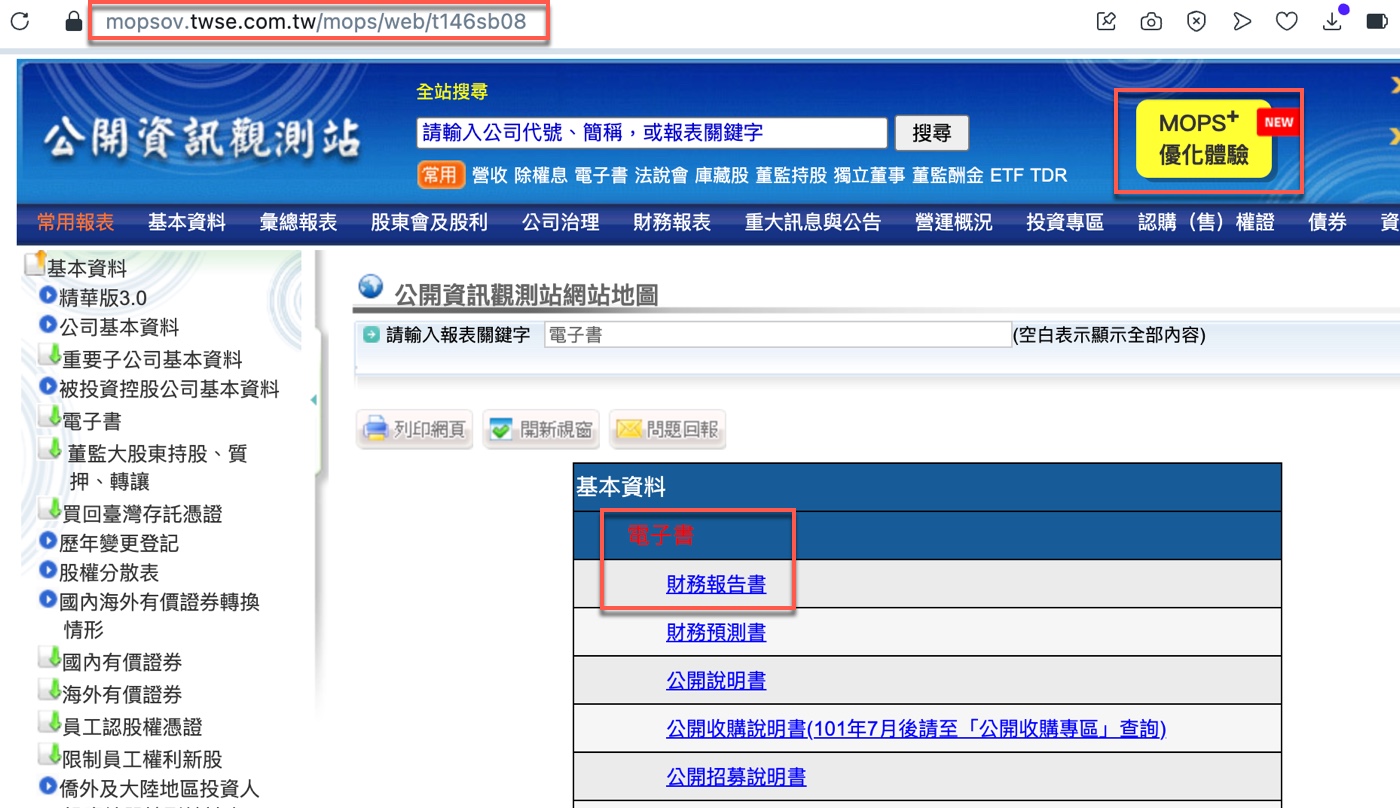Click the 全站搜尋 company search field

[x=651, y=132]
